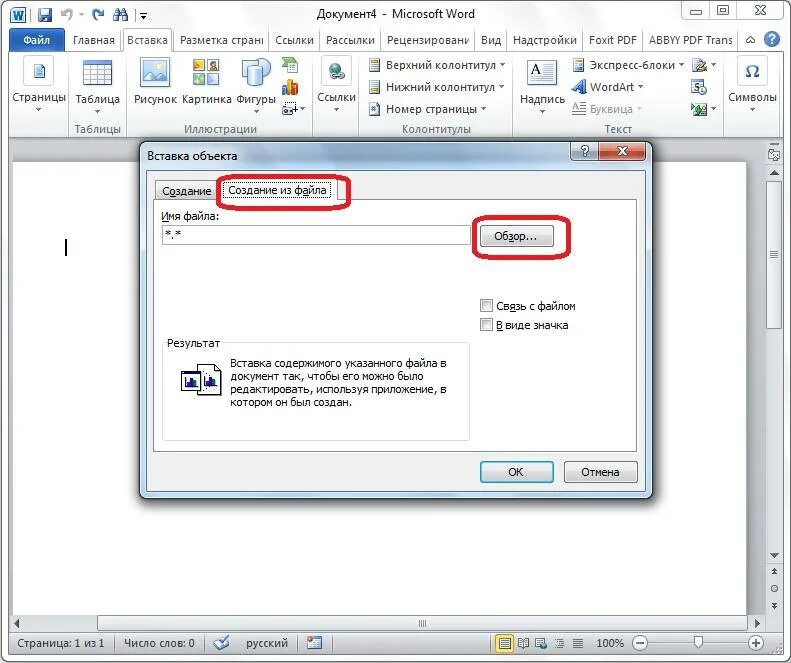Viewport: 791px width, 663px height.
Task: Click Отмена to cancel dialog
Action: pyautogui.click(x=600, y=472)
